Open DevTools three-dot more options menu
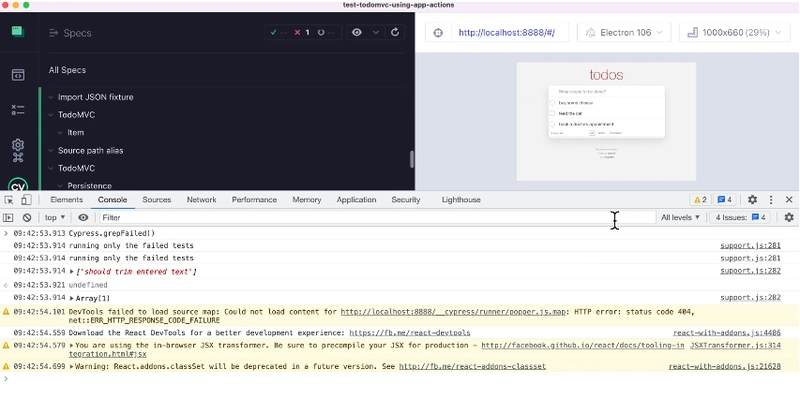Image resolution: width=800 pixels, height=399 pixels. [771, 200]
